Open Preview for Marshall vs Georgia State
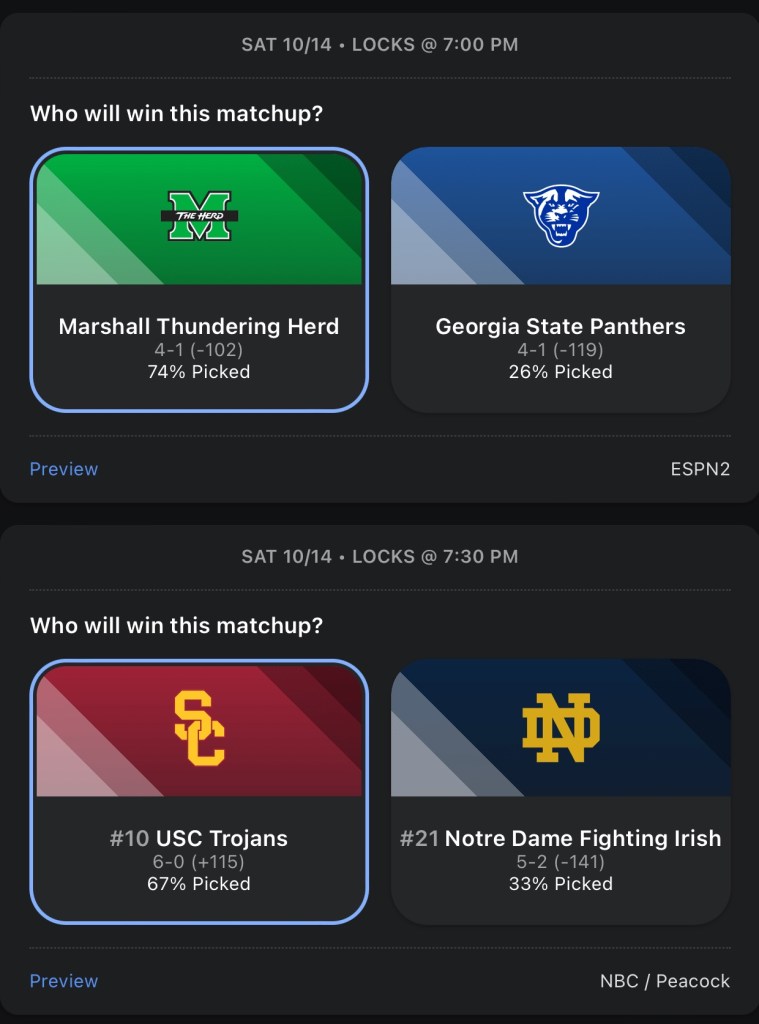This screenshot has width=759, height=1024. pos(64,469)
